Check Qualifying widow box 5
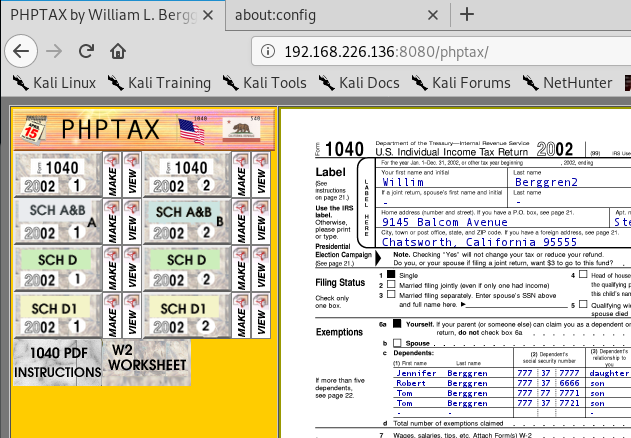The width and height of the screenshot is (631, 438). (x=583, y=304)
